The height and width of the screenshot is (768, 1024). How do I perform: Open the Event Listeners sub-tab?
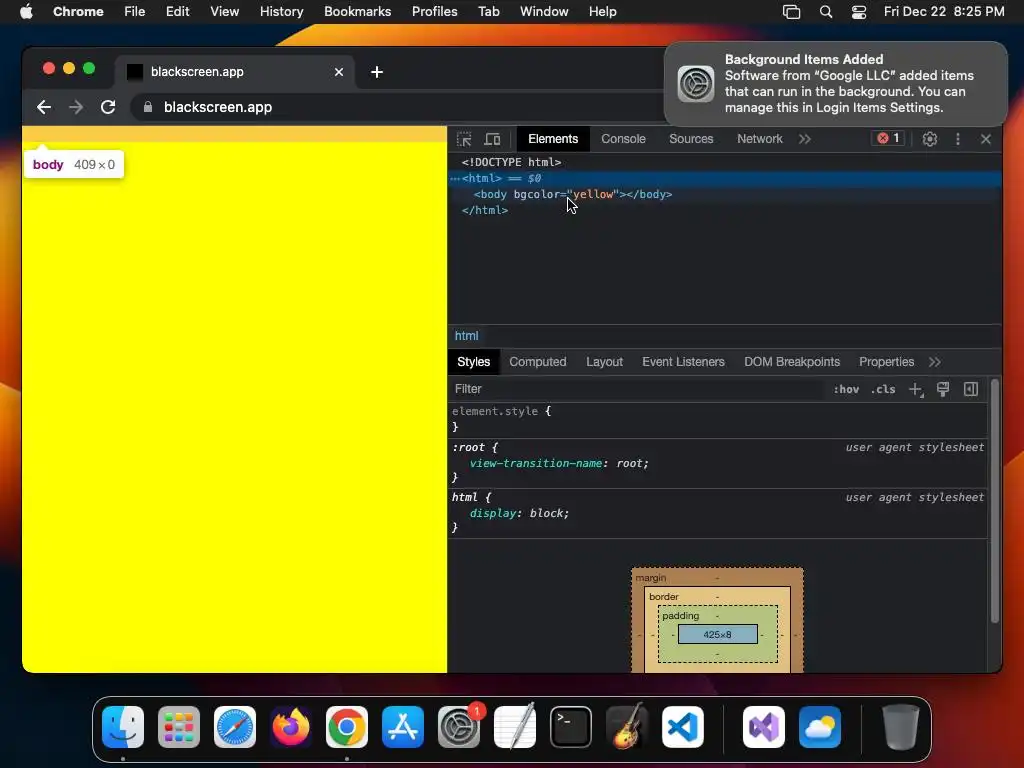[683, 362]
